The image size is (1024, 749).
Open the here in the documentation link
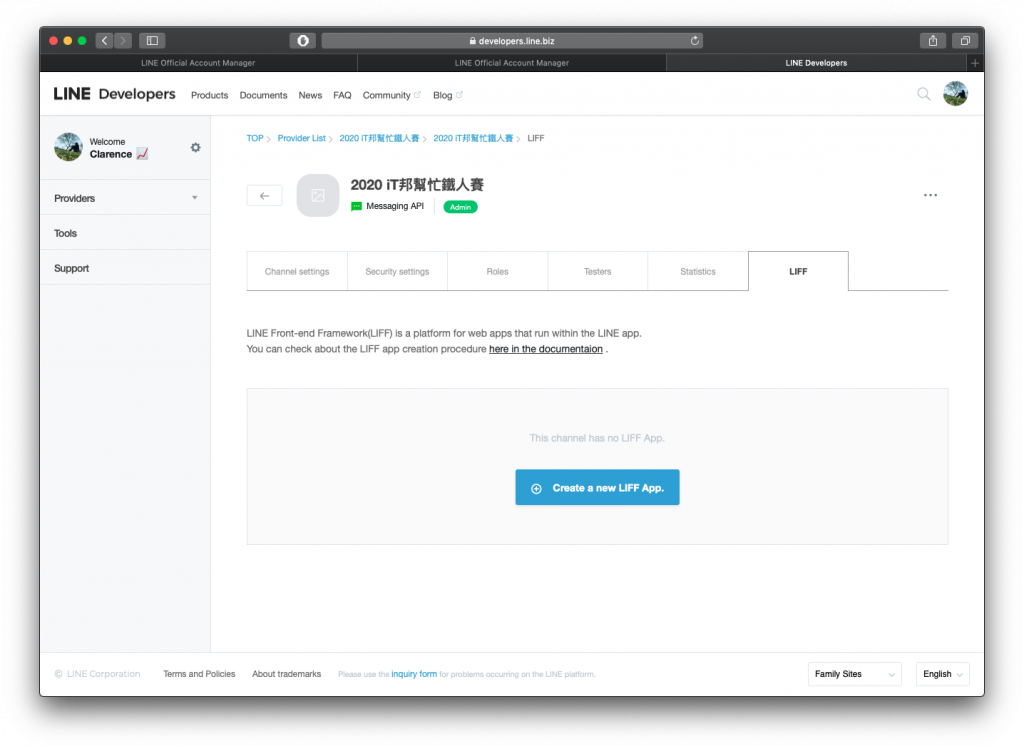[546, 349]
